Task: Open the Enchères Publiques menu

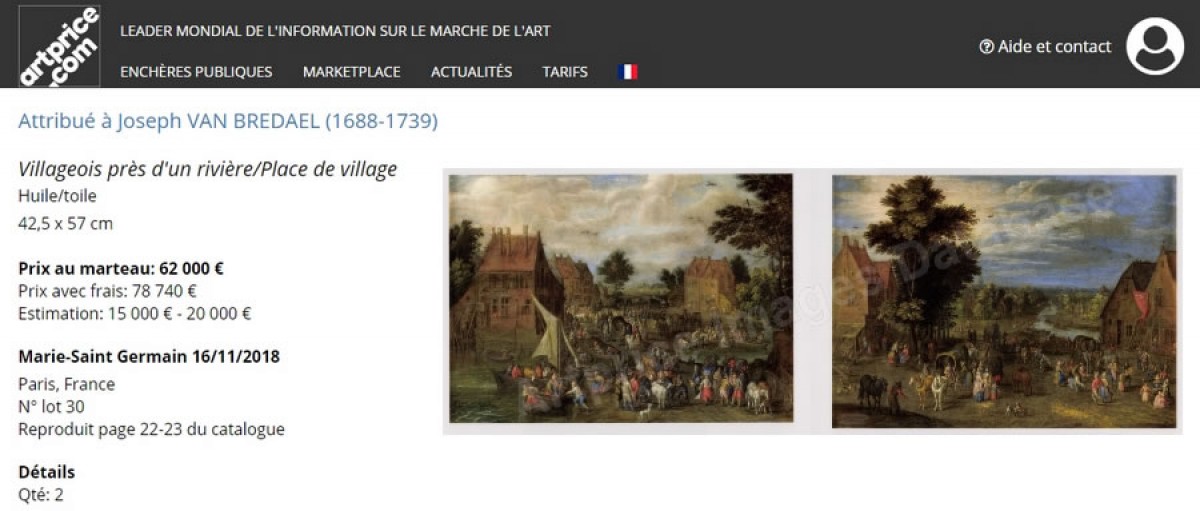Action: (x=196, y=72)
